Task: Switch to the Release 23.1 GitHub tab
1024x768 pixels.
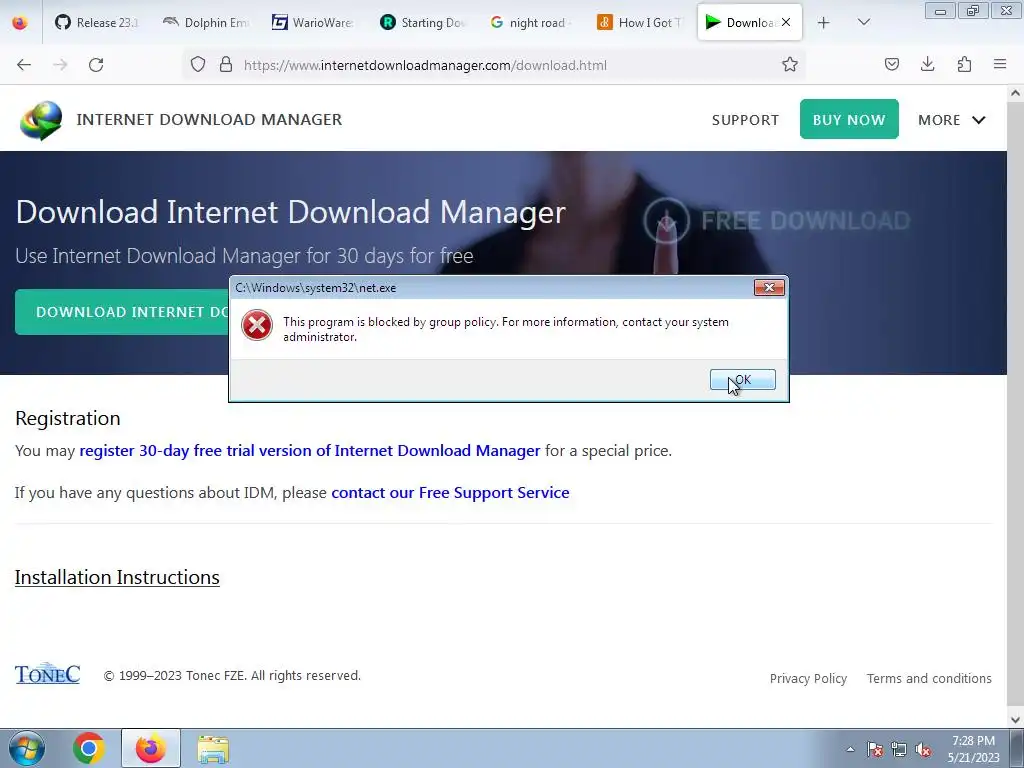Action: click(x=97, y=23)
